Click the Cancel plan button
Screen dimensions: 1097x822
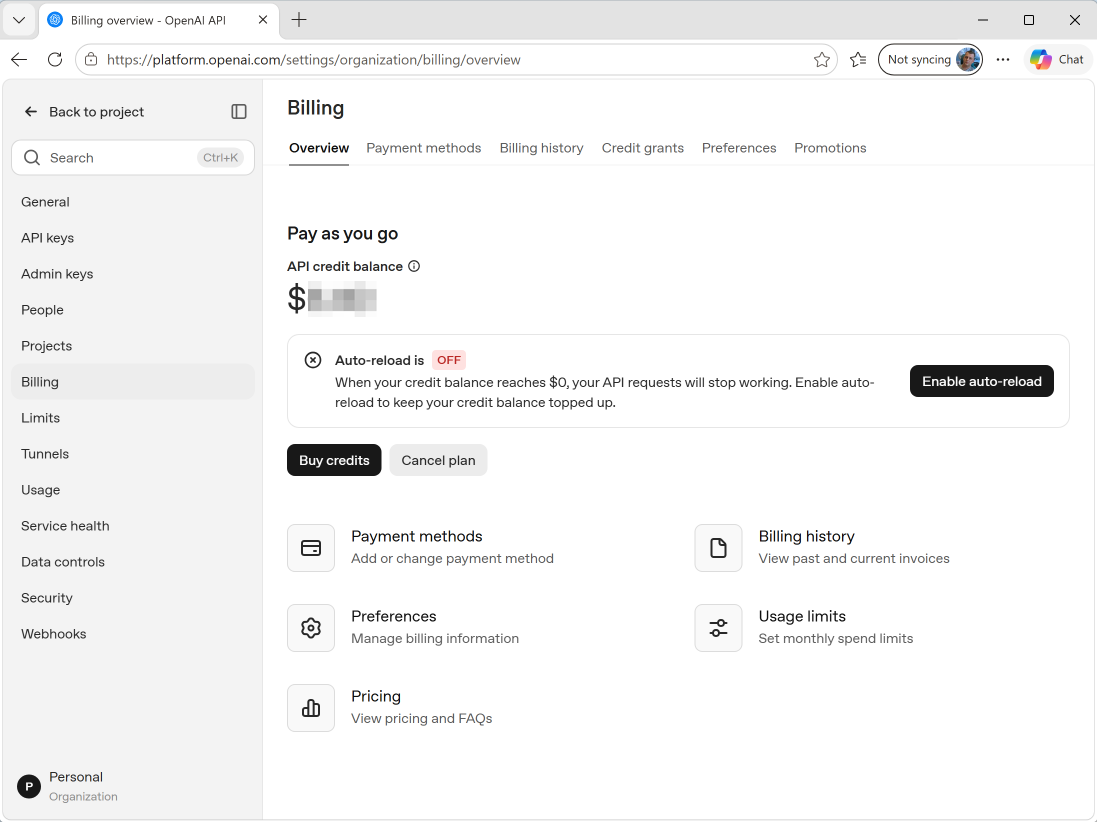click(x=439, y=460)
